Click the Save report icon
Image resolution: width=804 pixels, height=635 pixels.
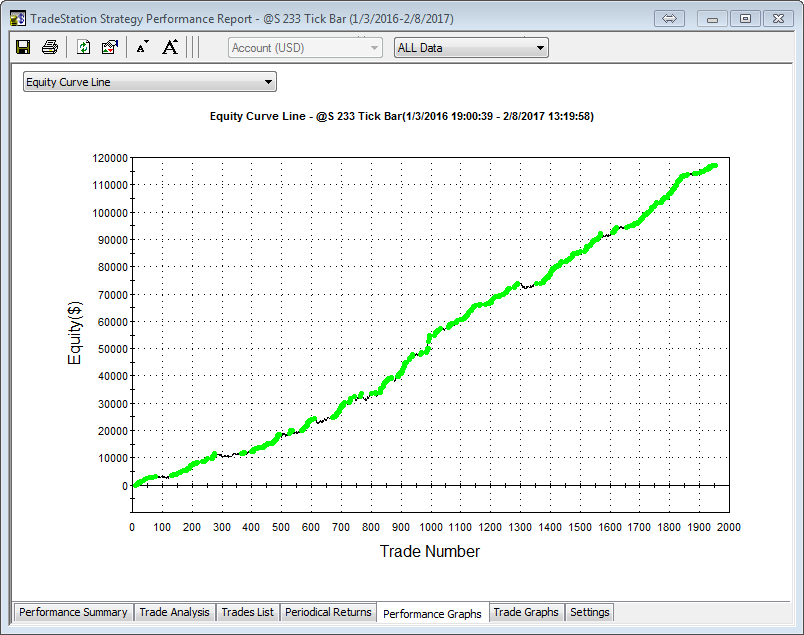[x=23, y=47]
